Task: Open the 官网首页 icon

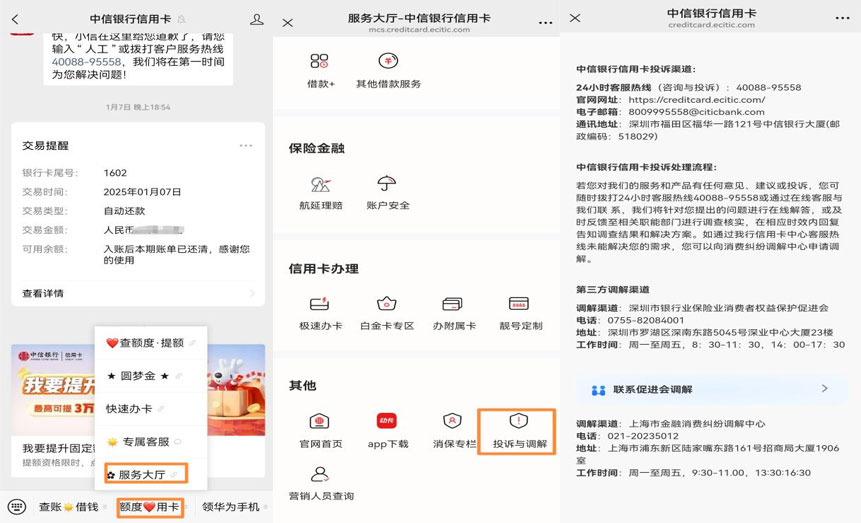Action: pos(320,421)
